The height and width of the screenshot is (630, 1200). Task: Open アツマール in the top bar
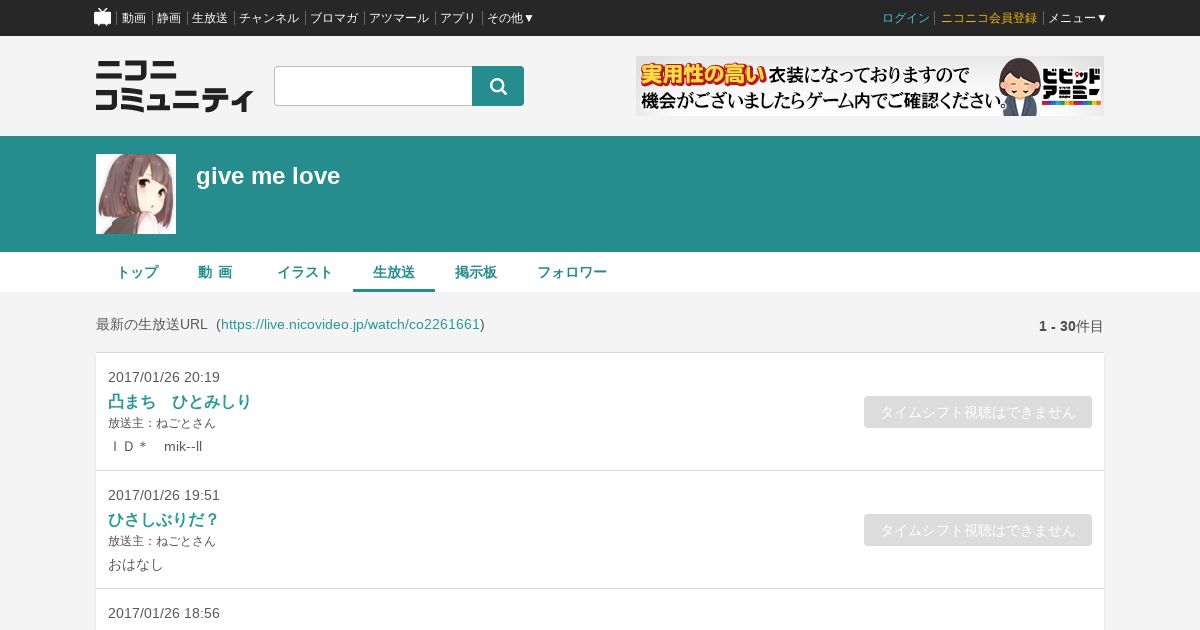click(x=399, y=18)
